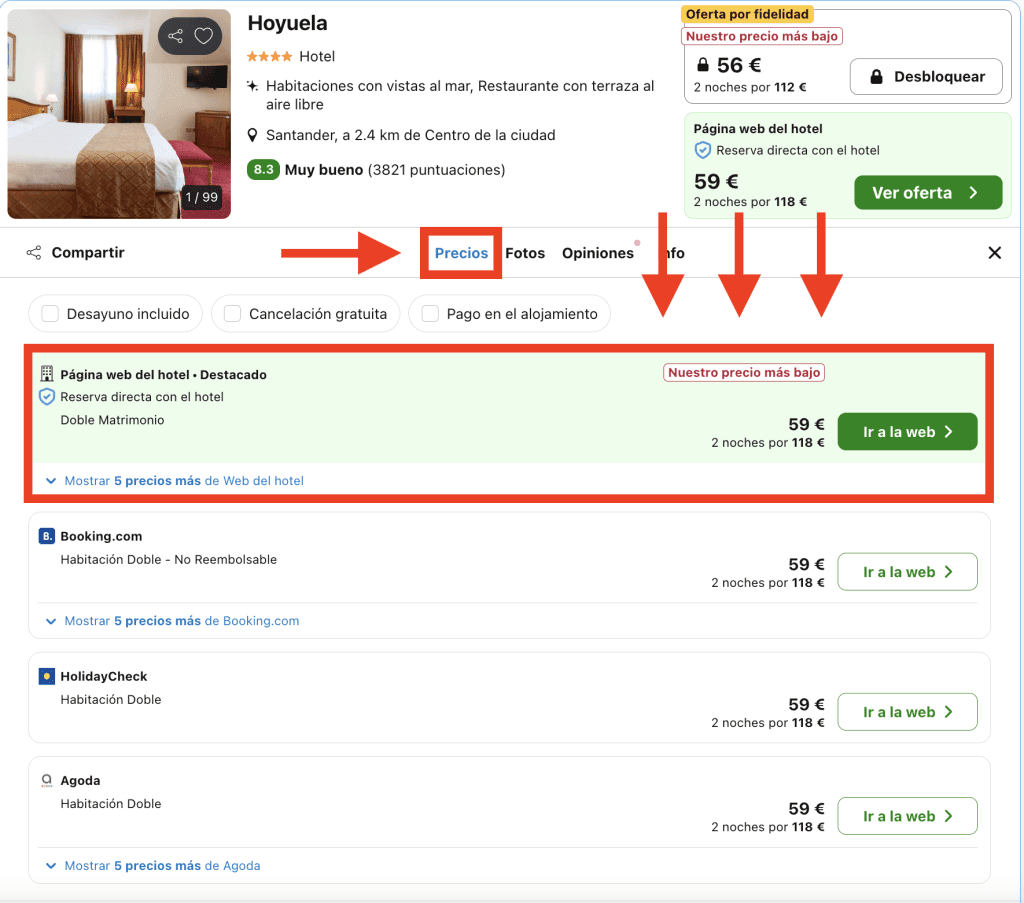1024x903 pixels.
Task: Switch to the Fotos tab
Action: pyautogui.click(x=525, y=253)
